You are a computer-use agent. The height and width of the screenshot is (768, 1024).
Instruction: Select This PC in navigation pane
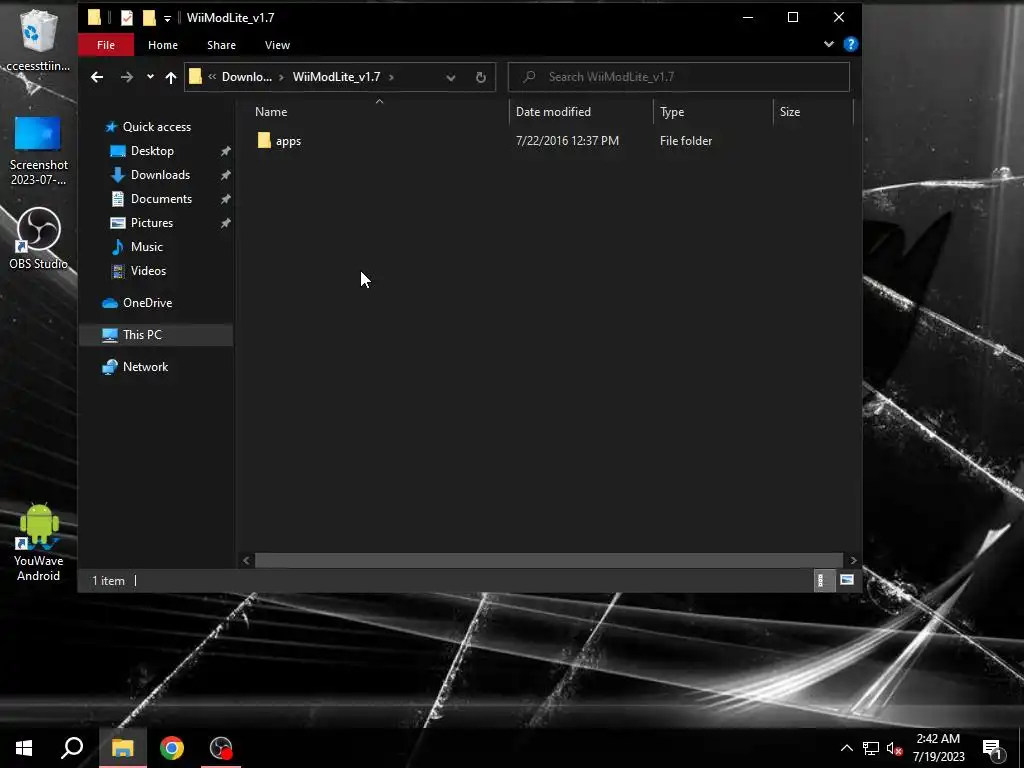coord(142,335)
